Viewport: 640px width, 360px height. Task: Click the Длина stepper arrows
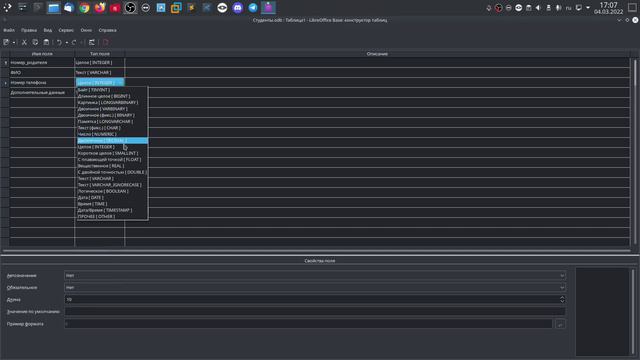[x=562, y=300]
